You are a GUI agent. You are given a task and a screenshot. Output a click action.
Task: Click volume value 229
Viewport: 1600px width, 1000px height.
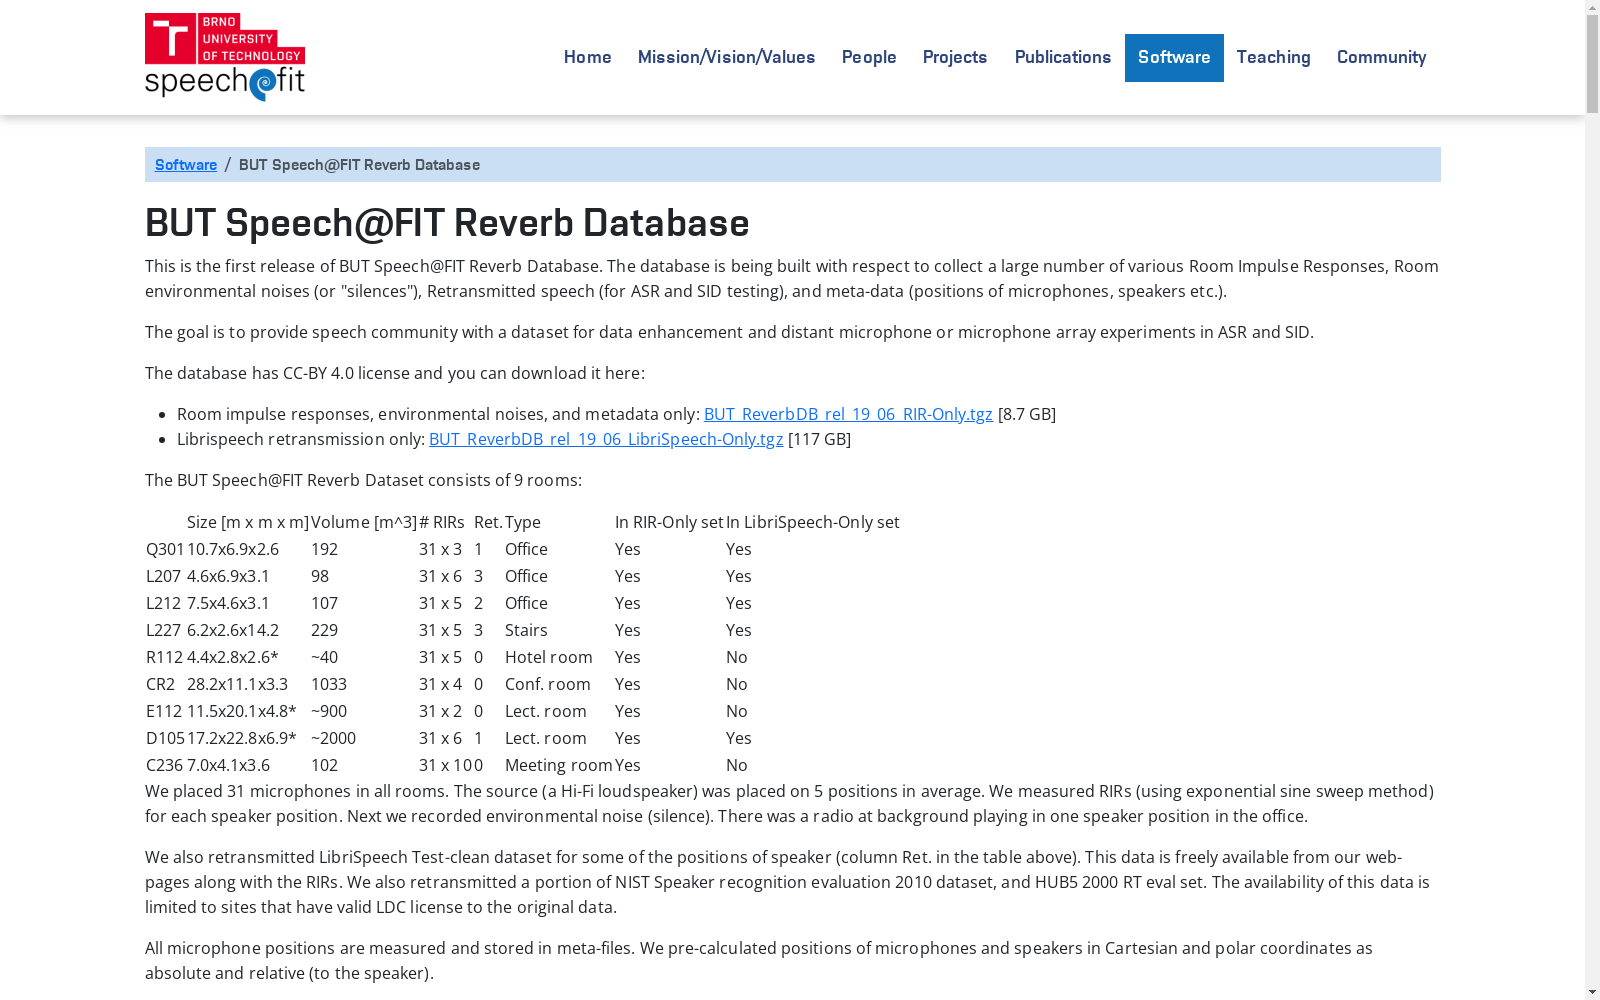click(325, 630)
